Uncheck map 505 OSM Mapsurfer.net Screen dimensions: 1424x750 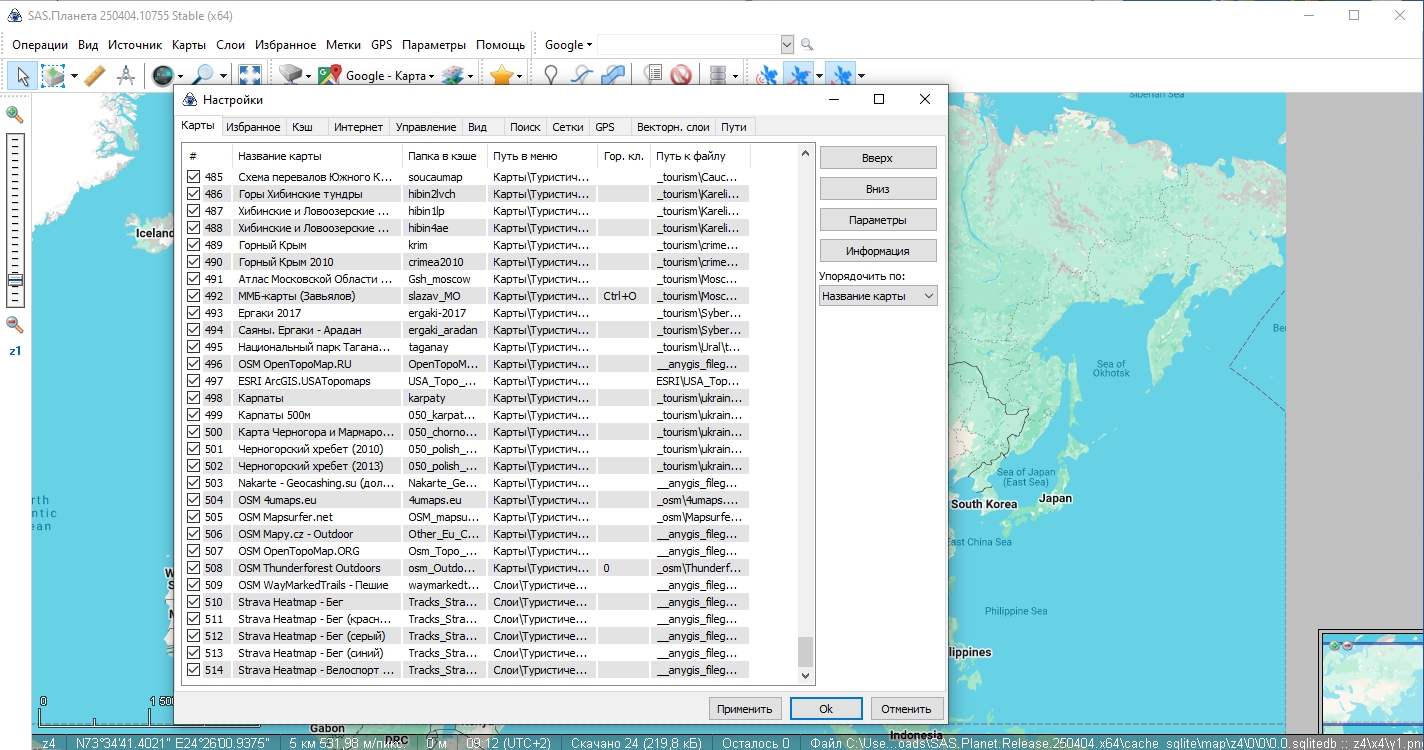coord(192,516)
